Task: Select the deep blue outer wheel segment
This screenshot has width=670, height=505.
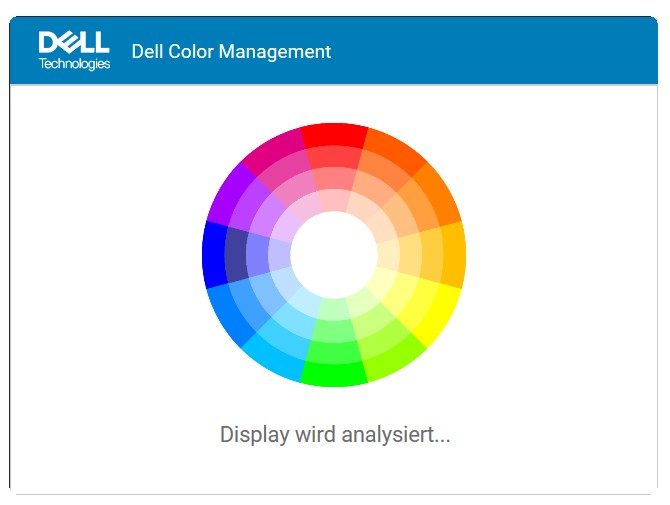Action: [x=215, y=255]
